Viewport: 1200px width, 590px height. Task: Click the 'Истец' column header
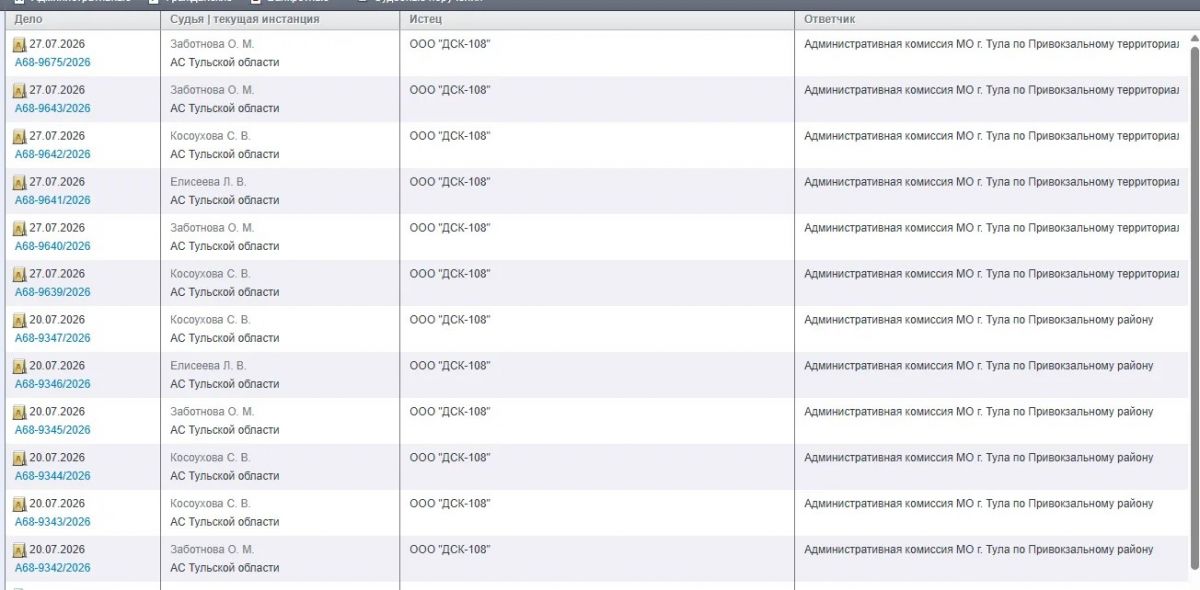tap(597, 19)
